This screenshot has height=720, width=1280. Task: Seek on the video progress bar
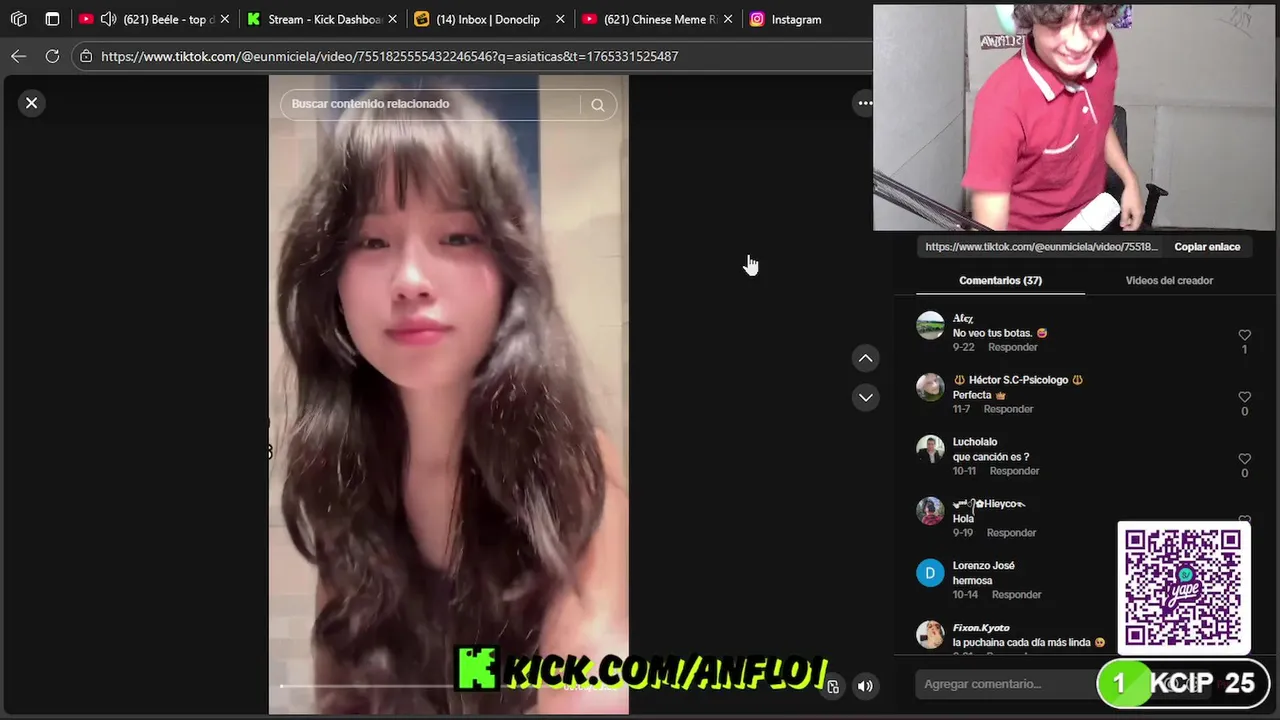pyautogui.click(x=450, y=686)
